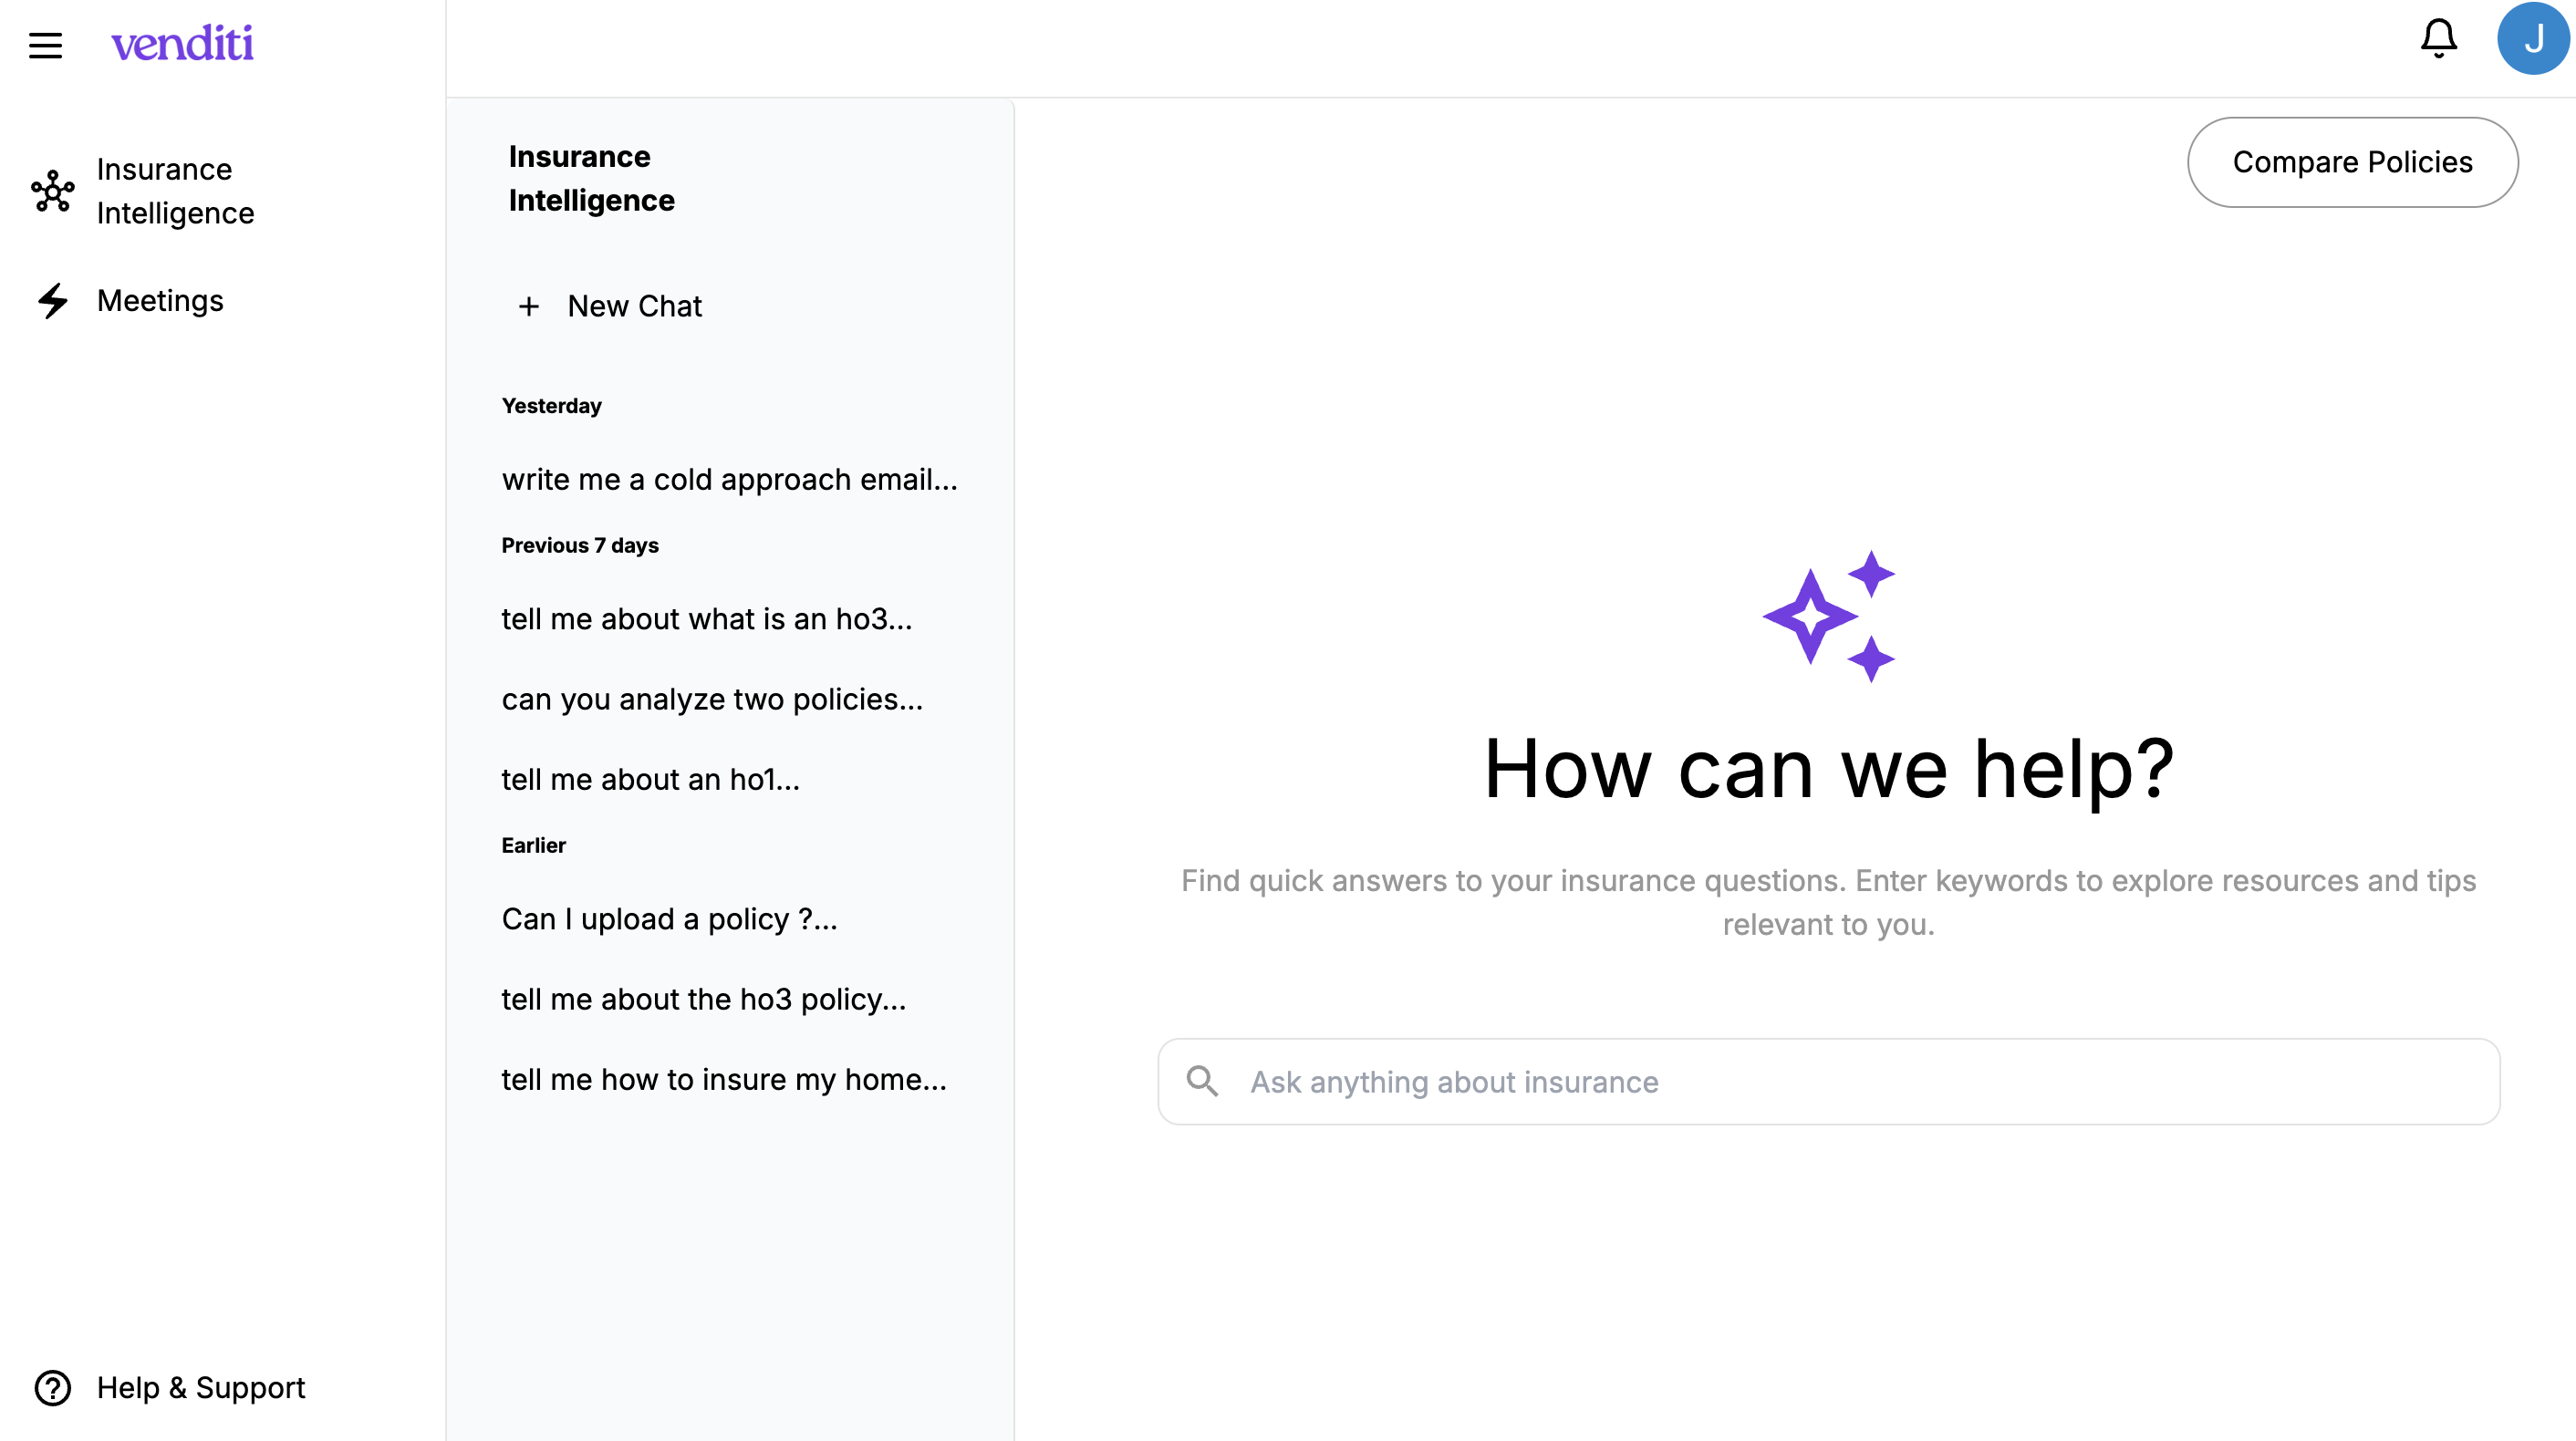Click the Help & Support question icon
The image size is (2576, 1441).
[x=52, y=1387]
